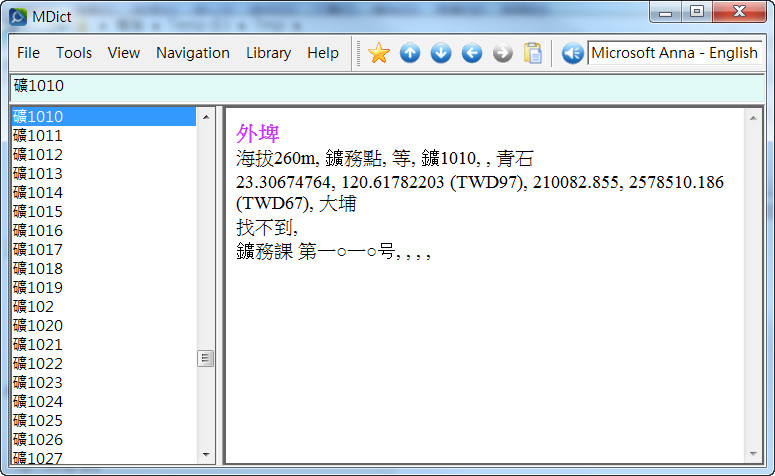Click word list scrollbar up arrow

[x=206, y=117]
